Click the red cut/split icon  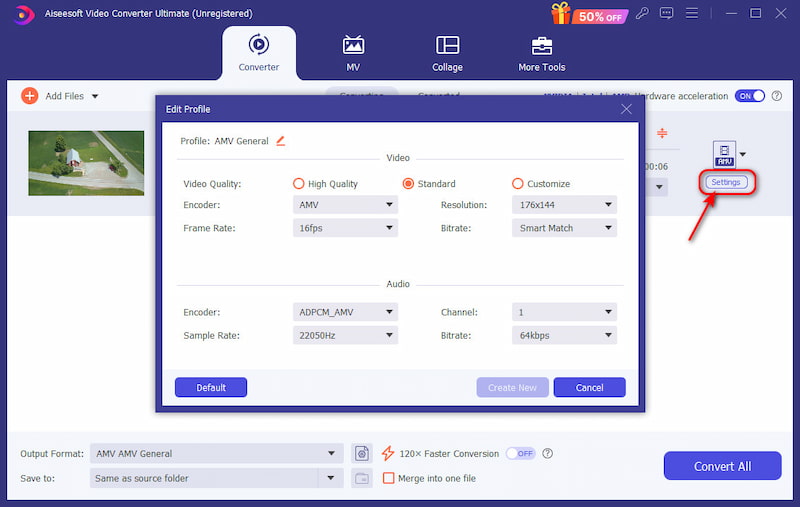click(662, 133)
